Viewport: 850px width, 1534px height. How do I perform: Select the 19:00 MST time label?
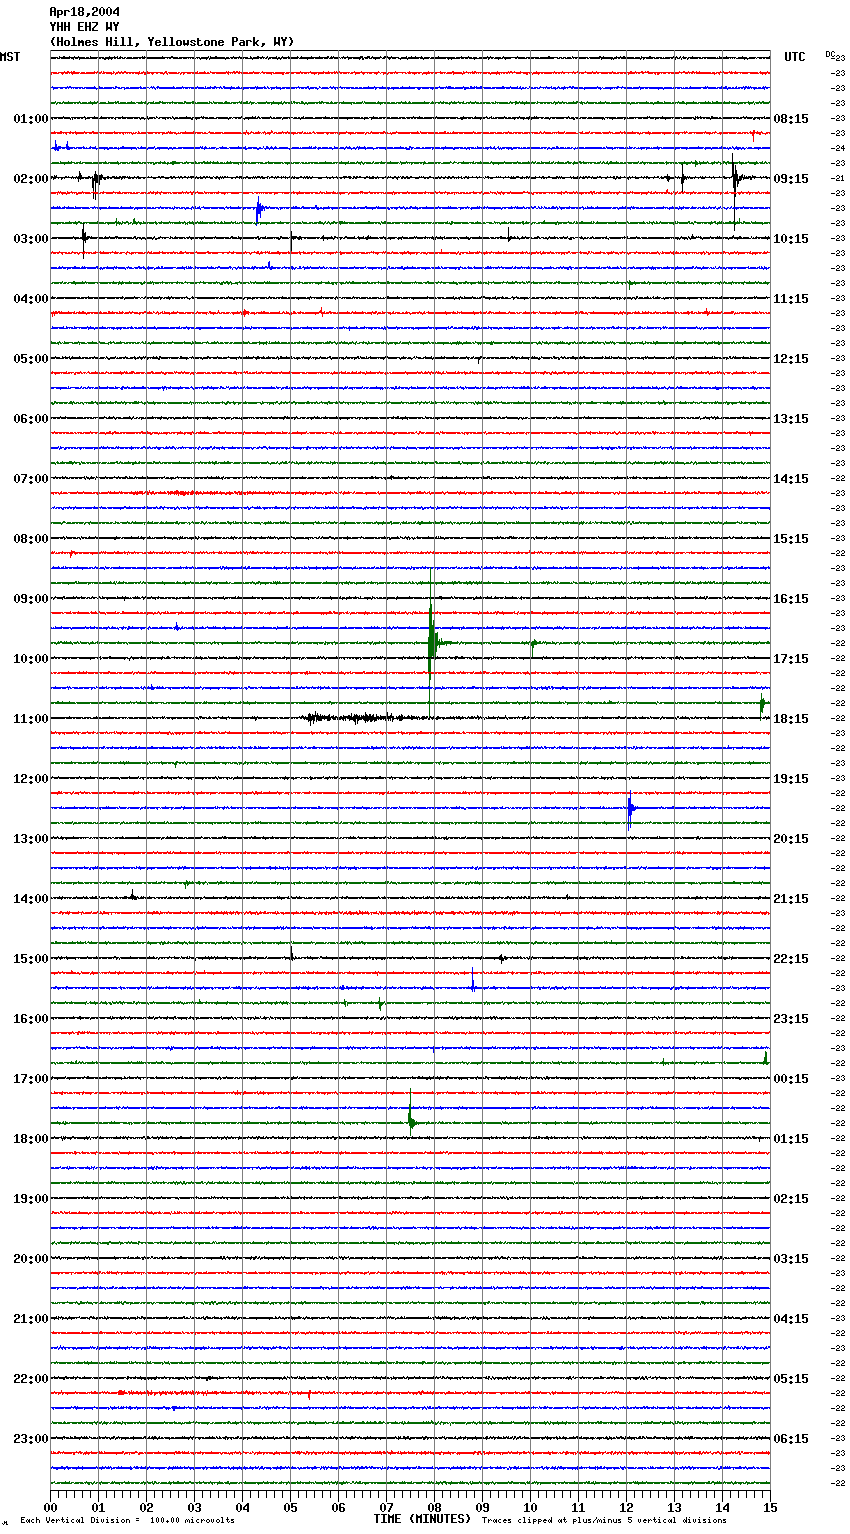31,1199
